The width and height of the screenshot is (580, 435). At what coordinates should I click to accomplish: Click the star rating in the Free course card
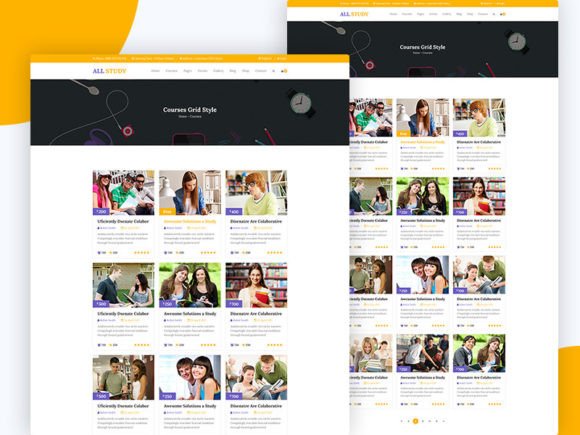coord(208,253)
